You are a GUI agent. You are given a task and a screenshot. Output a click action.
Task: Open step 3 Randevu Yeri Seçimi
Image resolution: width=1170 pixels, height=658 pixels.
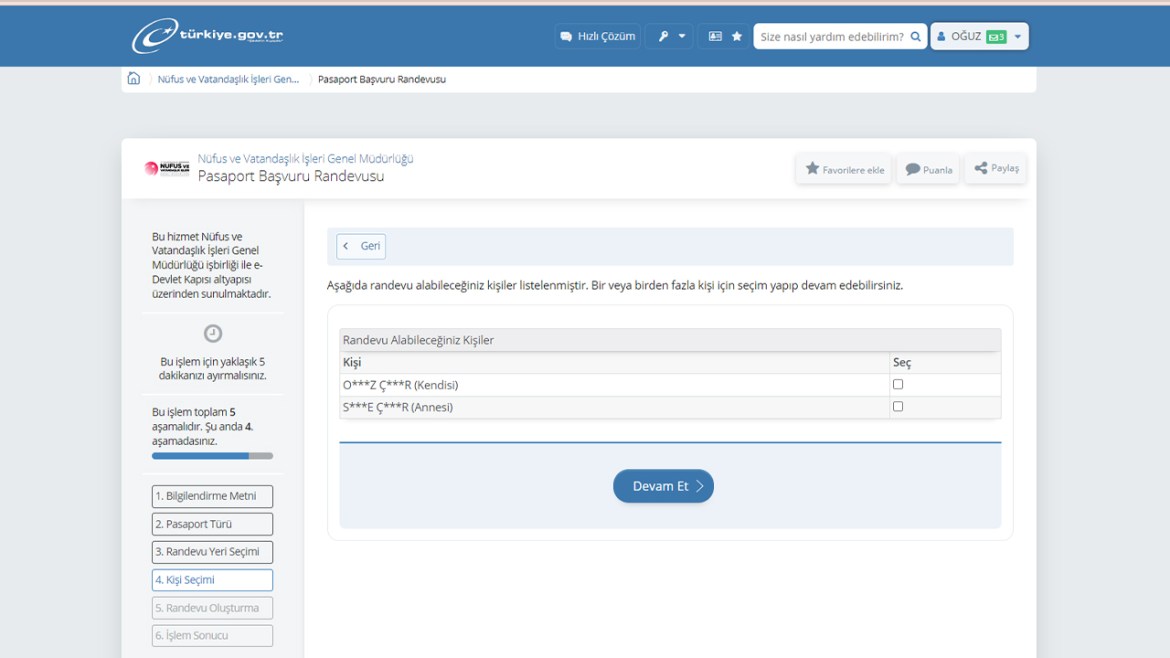(212, 552)
